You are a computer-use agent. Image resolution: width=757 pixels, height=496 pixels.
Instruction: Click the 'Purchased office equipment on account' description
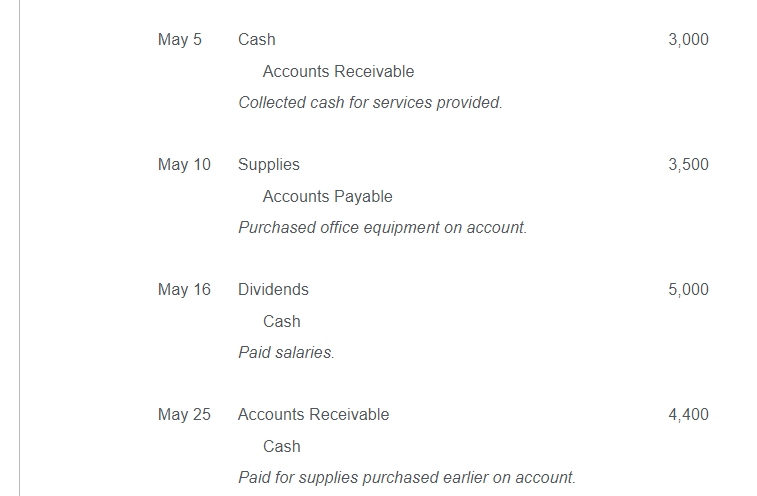(382, 227)
